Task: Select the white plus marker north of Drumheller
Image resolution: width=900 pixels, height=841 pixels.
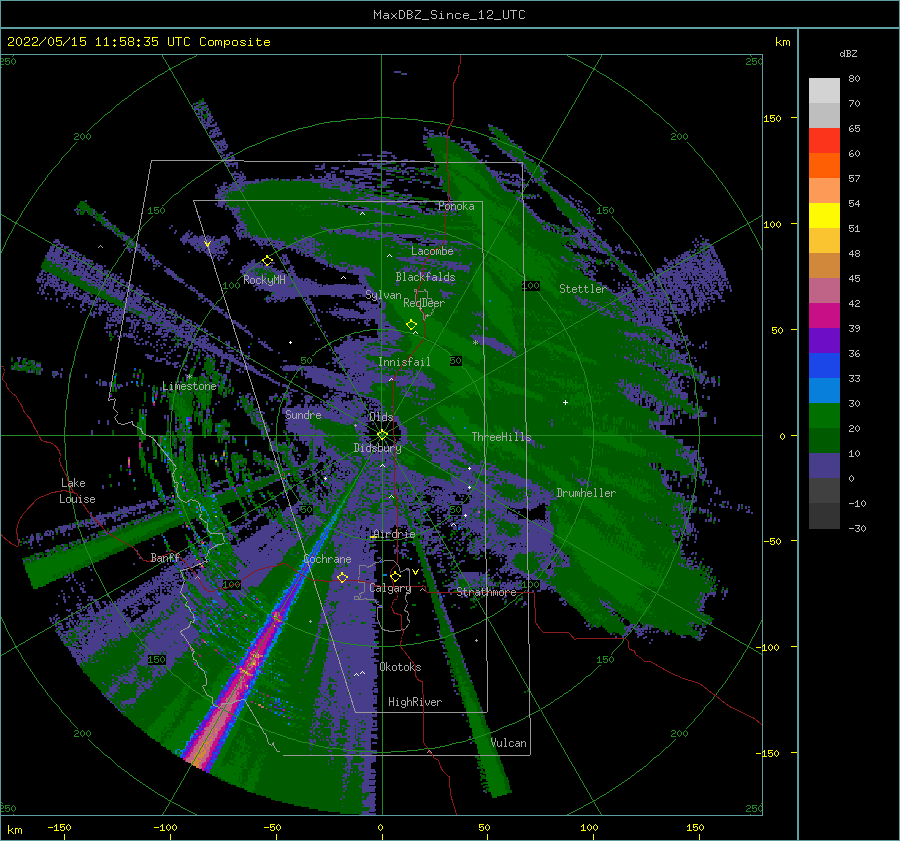Action: 565,402
